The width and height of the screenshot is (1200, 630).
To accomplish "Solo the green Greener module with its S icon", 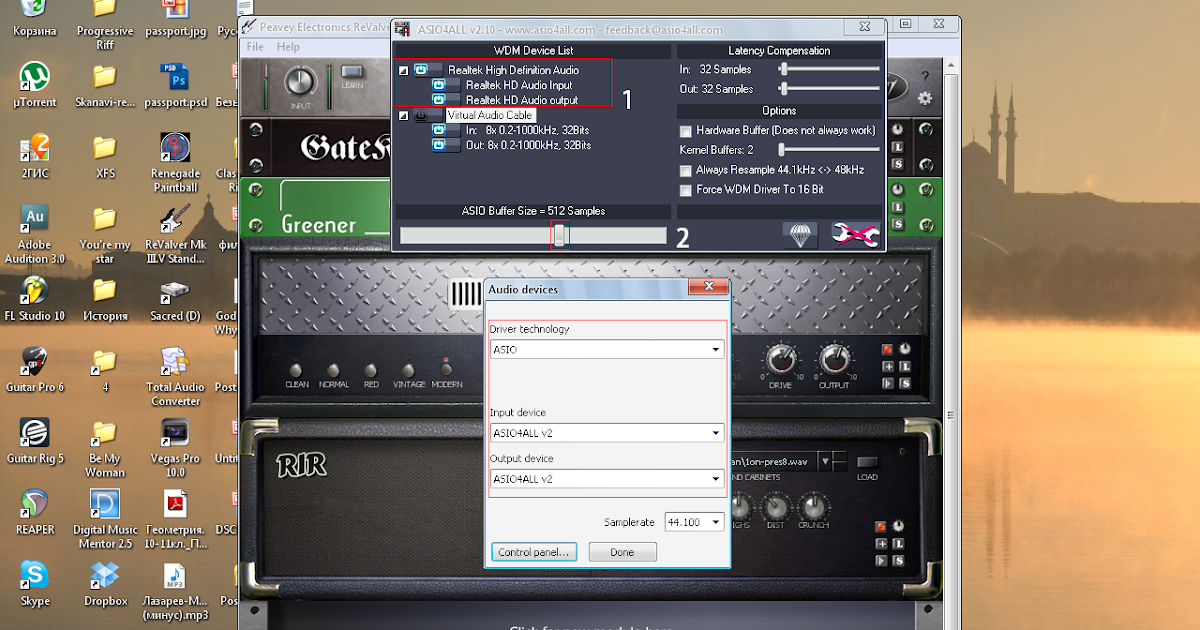I will [899, 223].
